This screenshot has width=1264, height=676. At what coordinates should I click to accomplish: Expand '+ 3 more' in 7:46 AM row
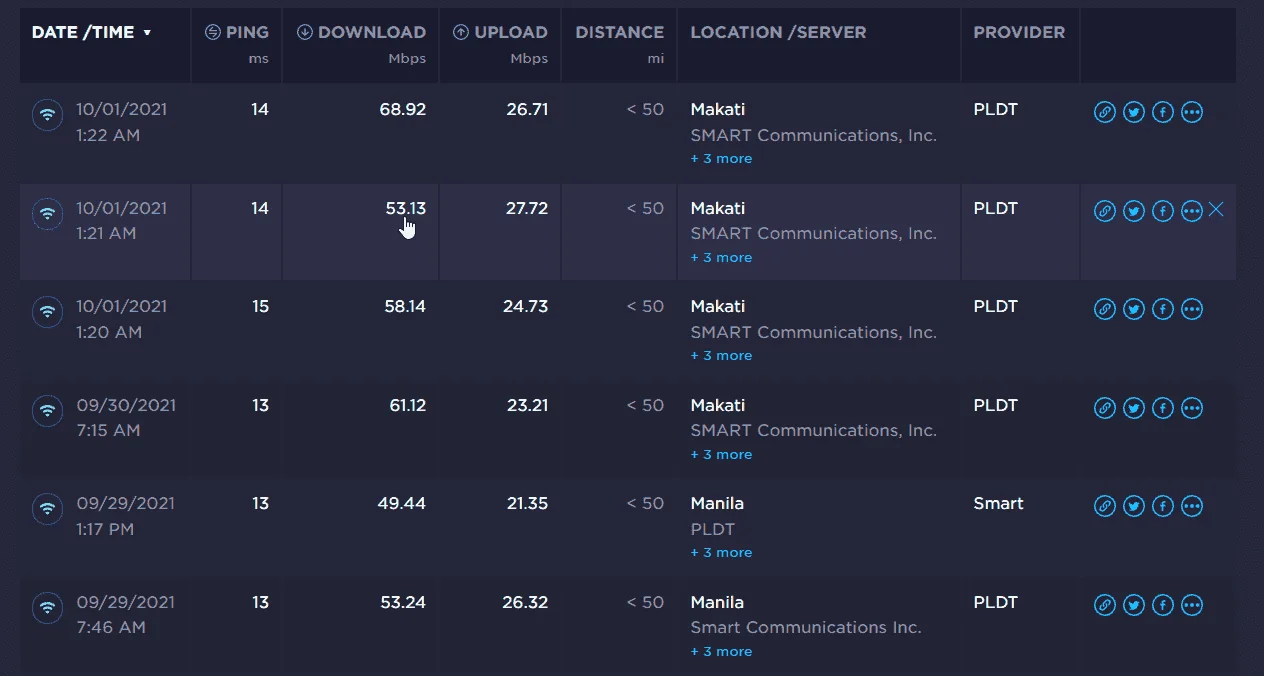coord(721,652)
